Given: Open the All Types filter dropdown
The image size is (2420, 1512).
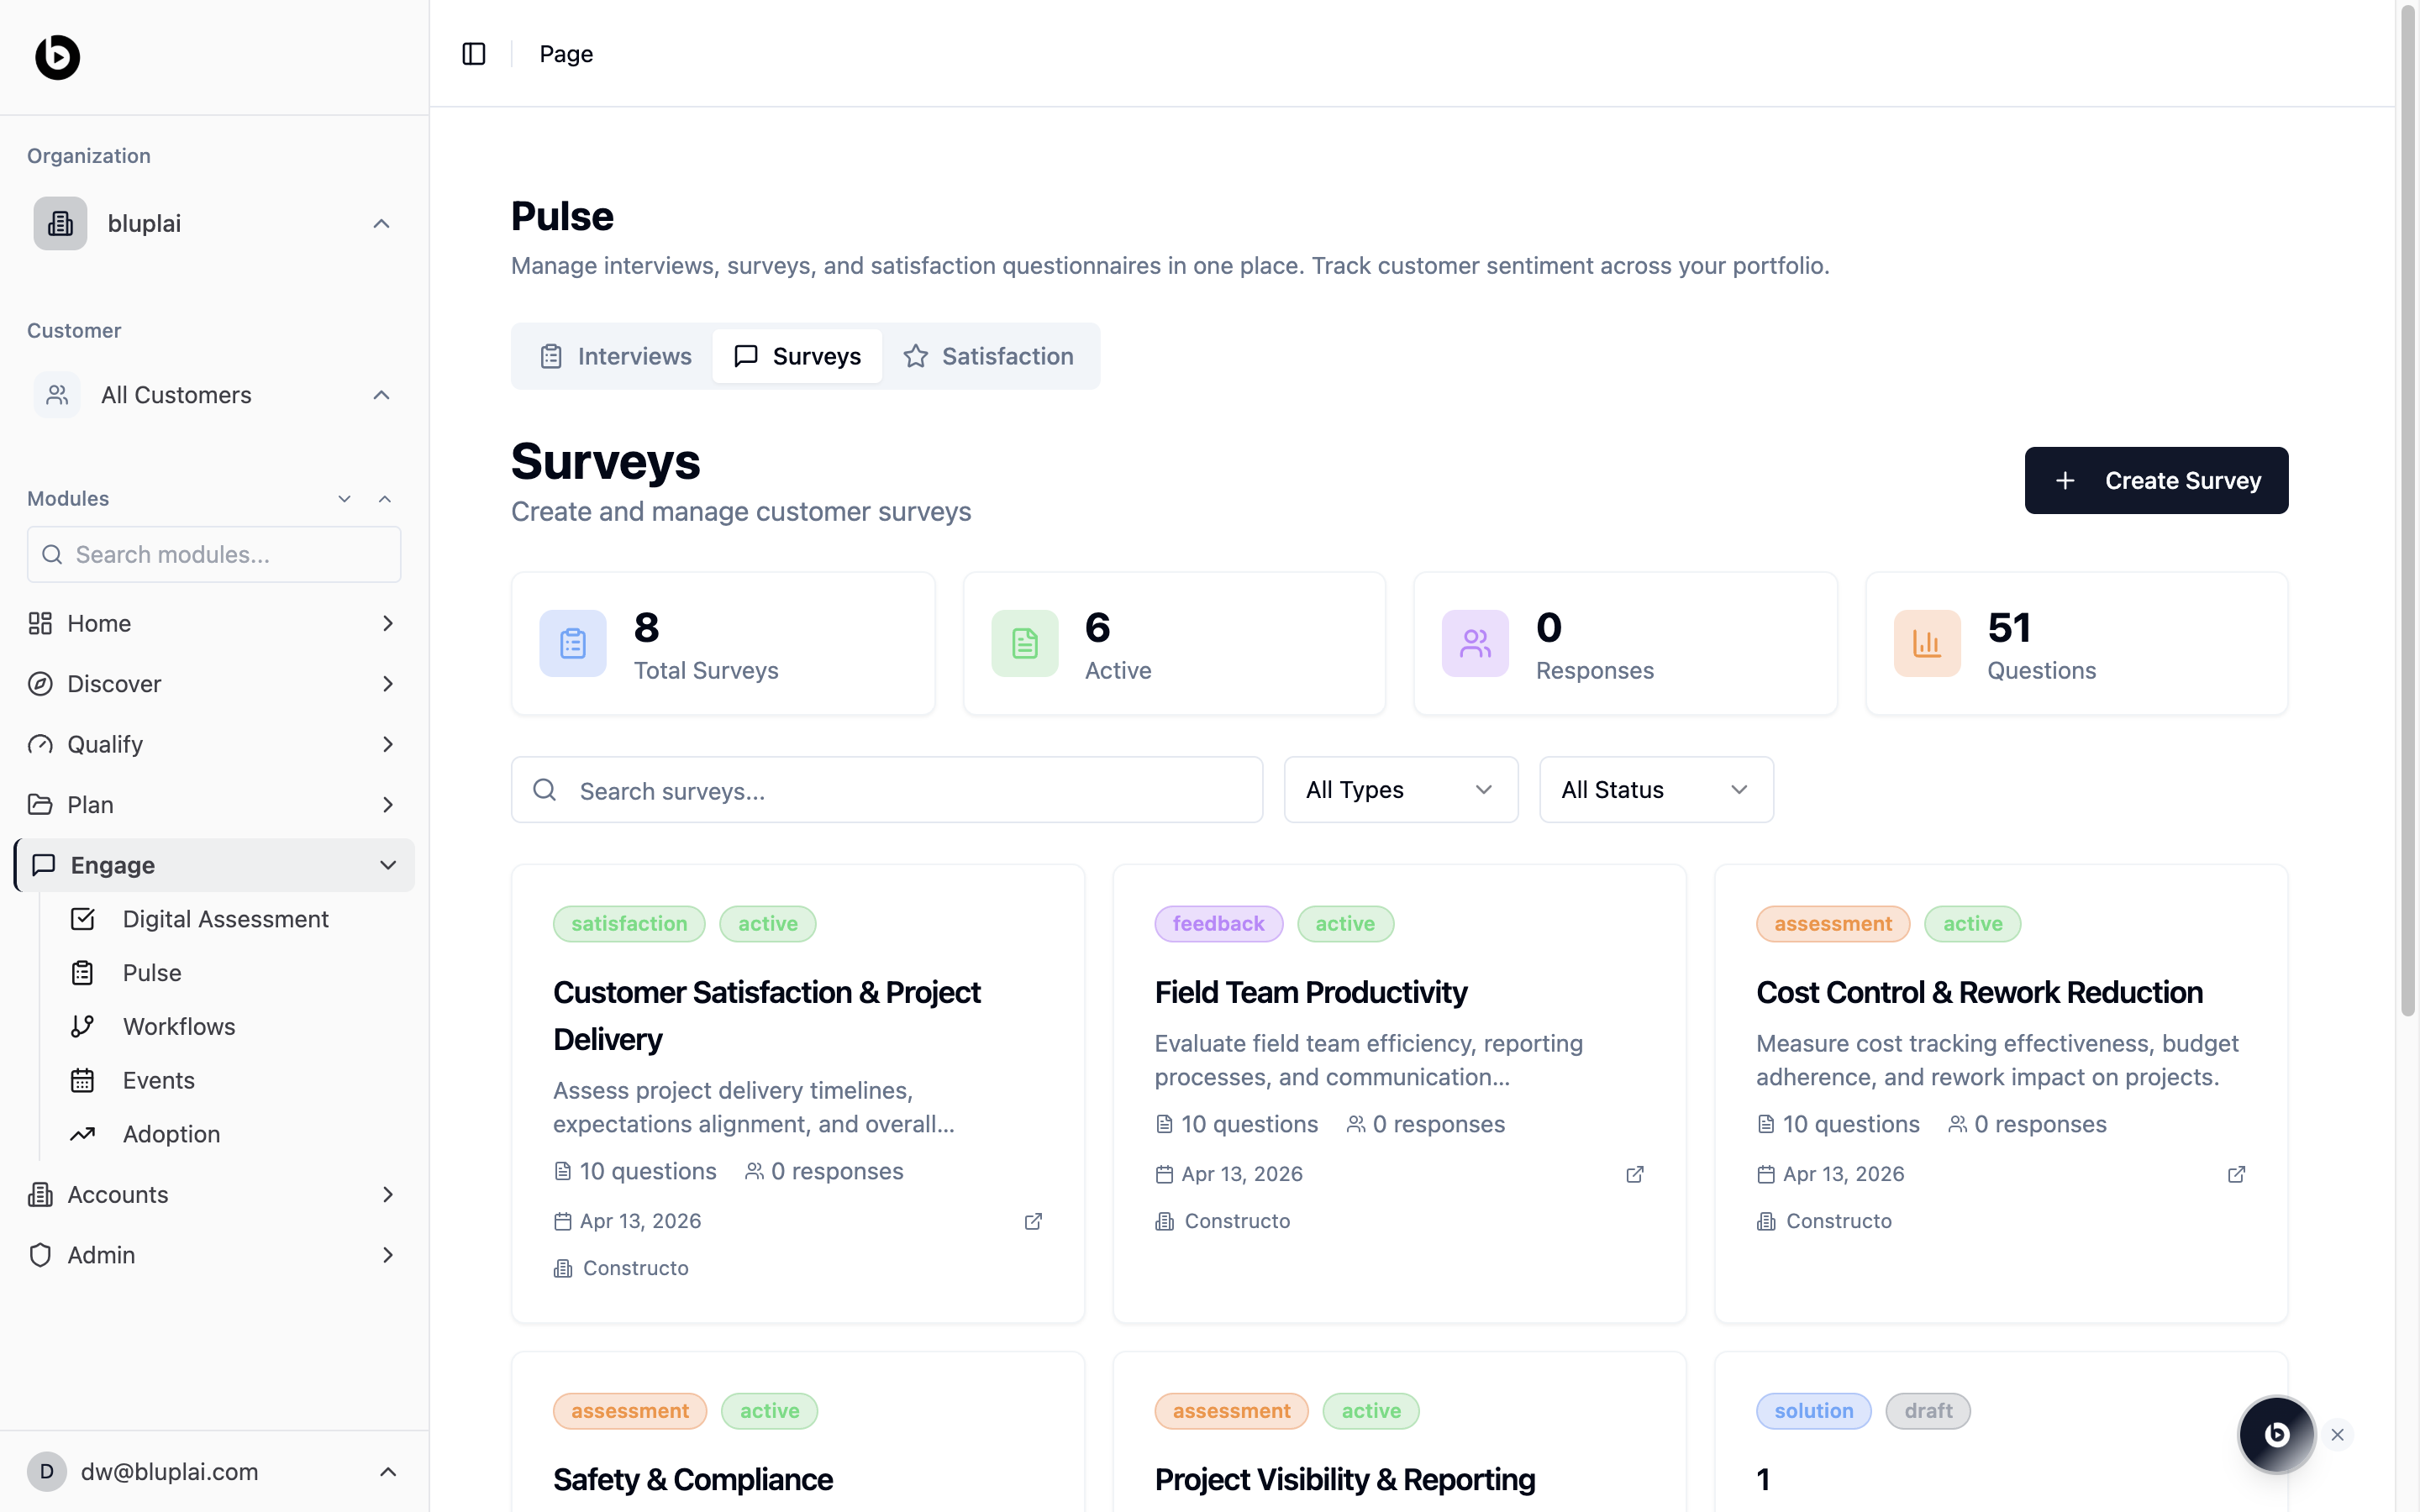Looking at the screenshot, I should coord(1400,790).
